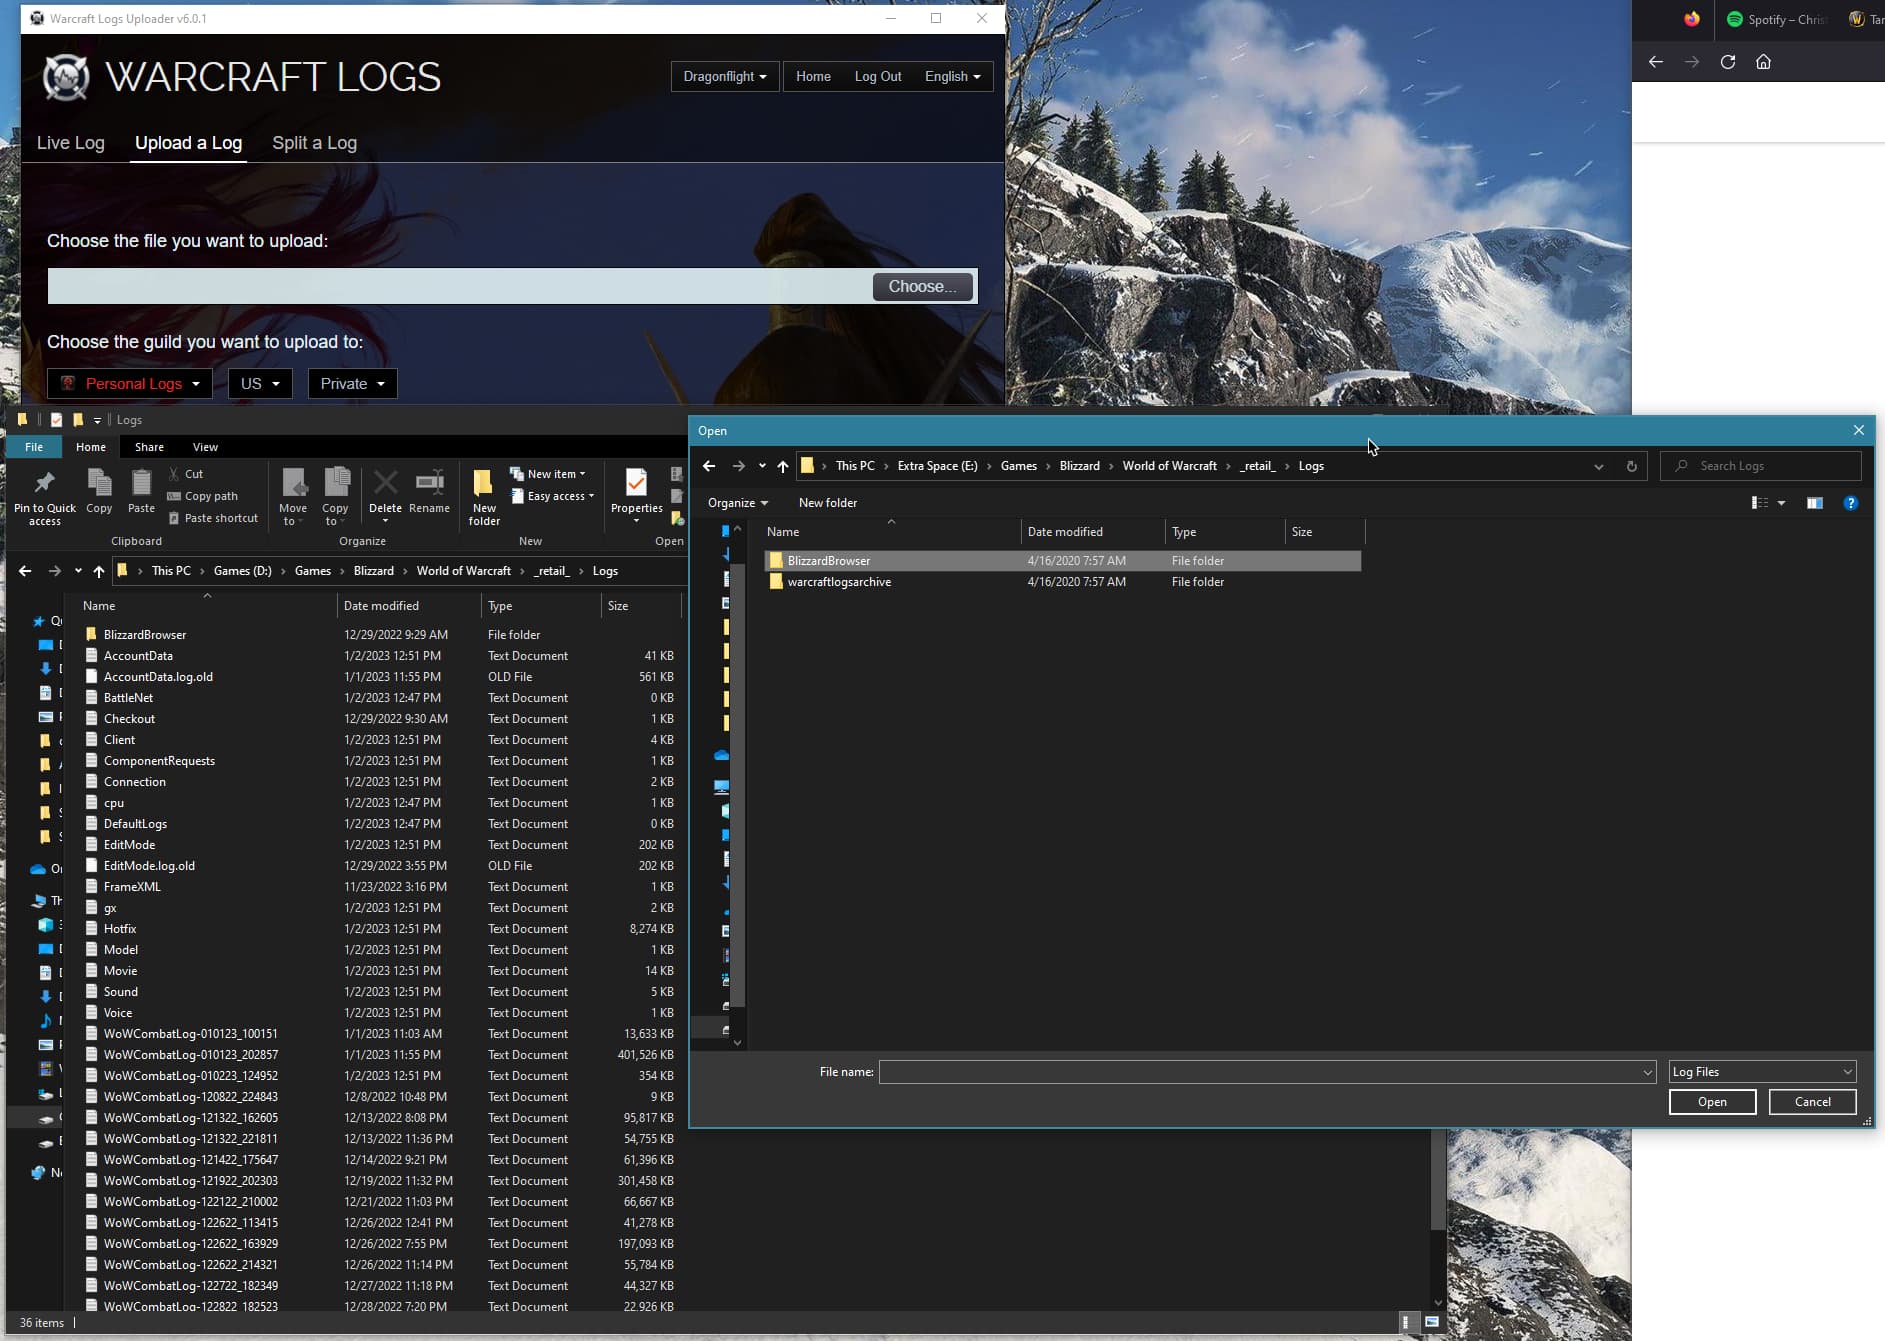Screen dimensions: 1885x1341
Task: Open Organize dropdown in Open dialog
Action: coord(737,503)
